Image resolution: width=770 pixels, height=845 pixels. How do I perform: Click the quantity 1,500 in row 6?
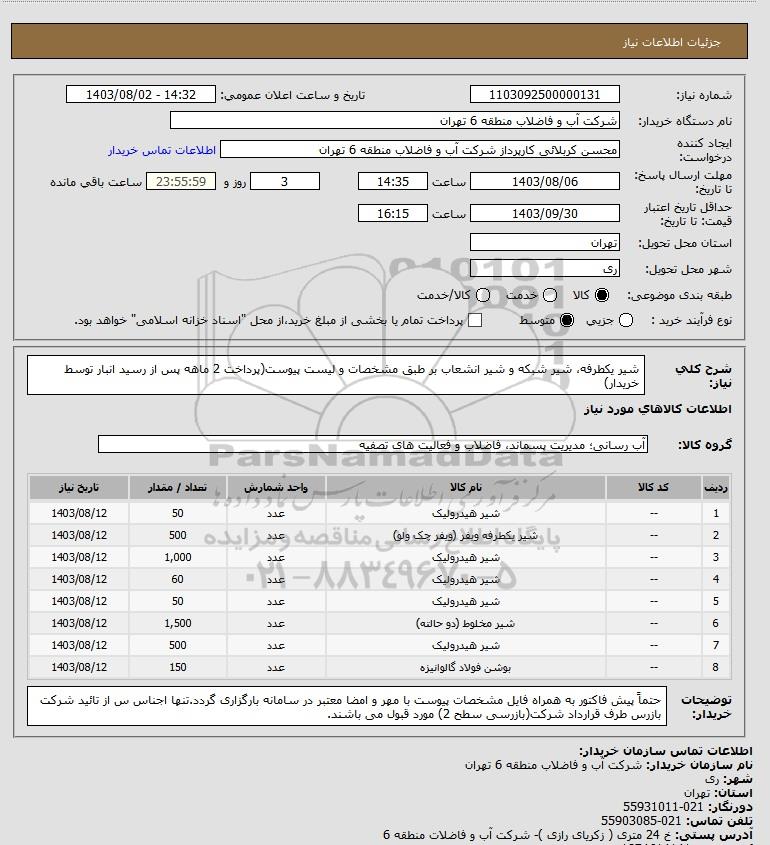178,623
